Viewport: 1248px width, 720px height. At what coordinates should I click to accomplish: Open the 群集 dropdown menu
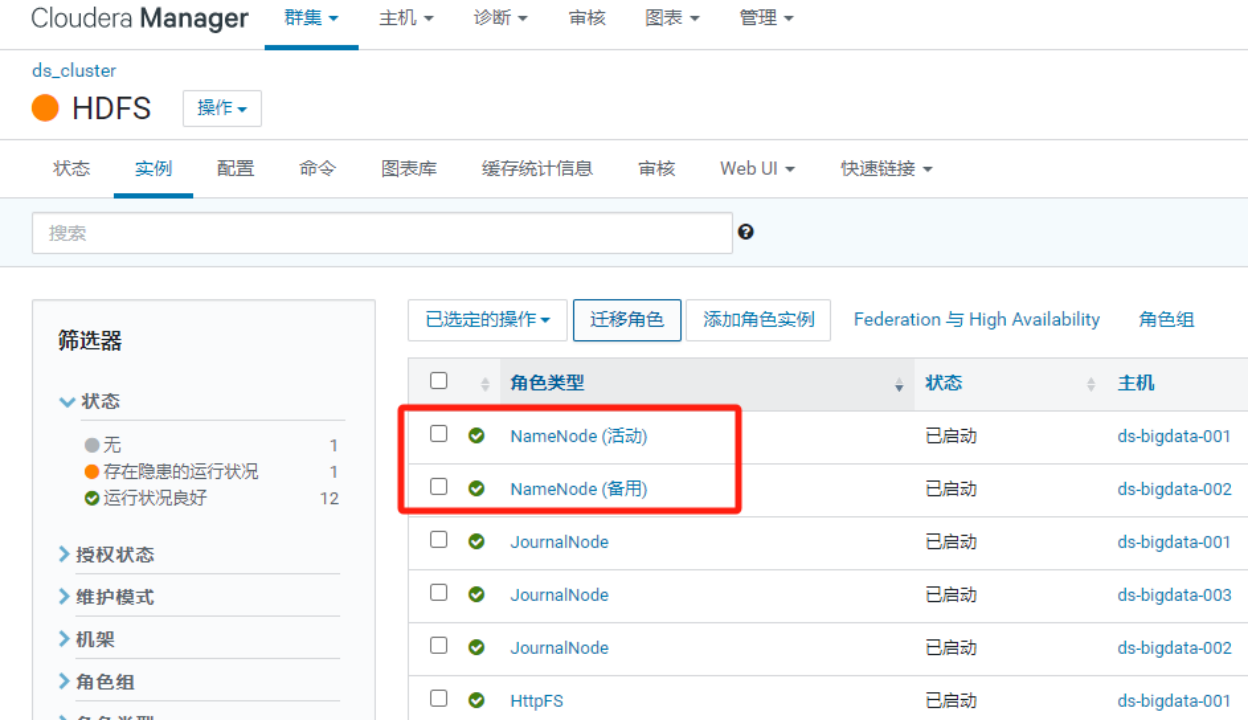tap(311, 18)
